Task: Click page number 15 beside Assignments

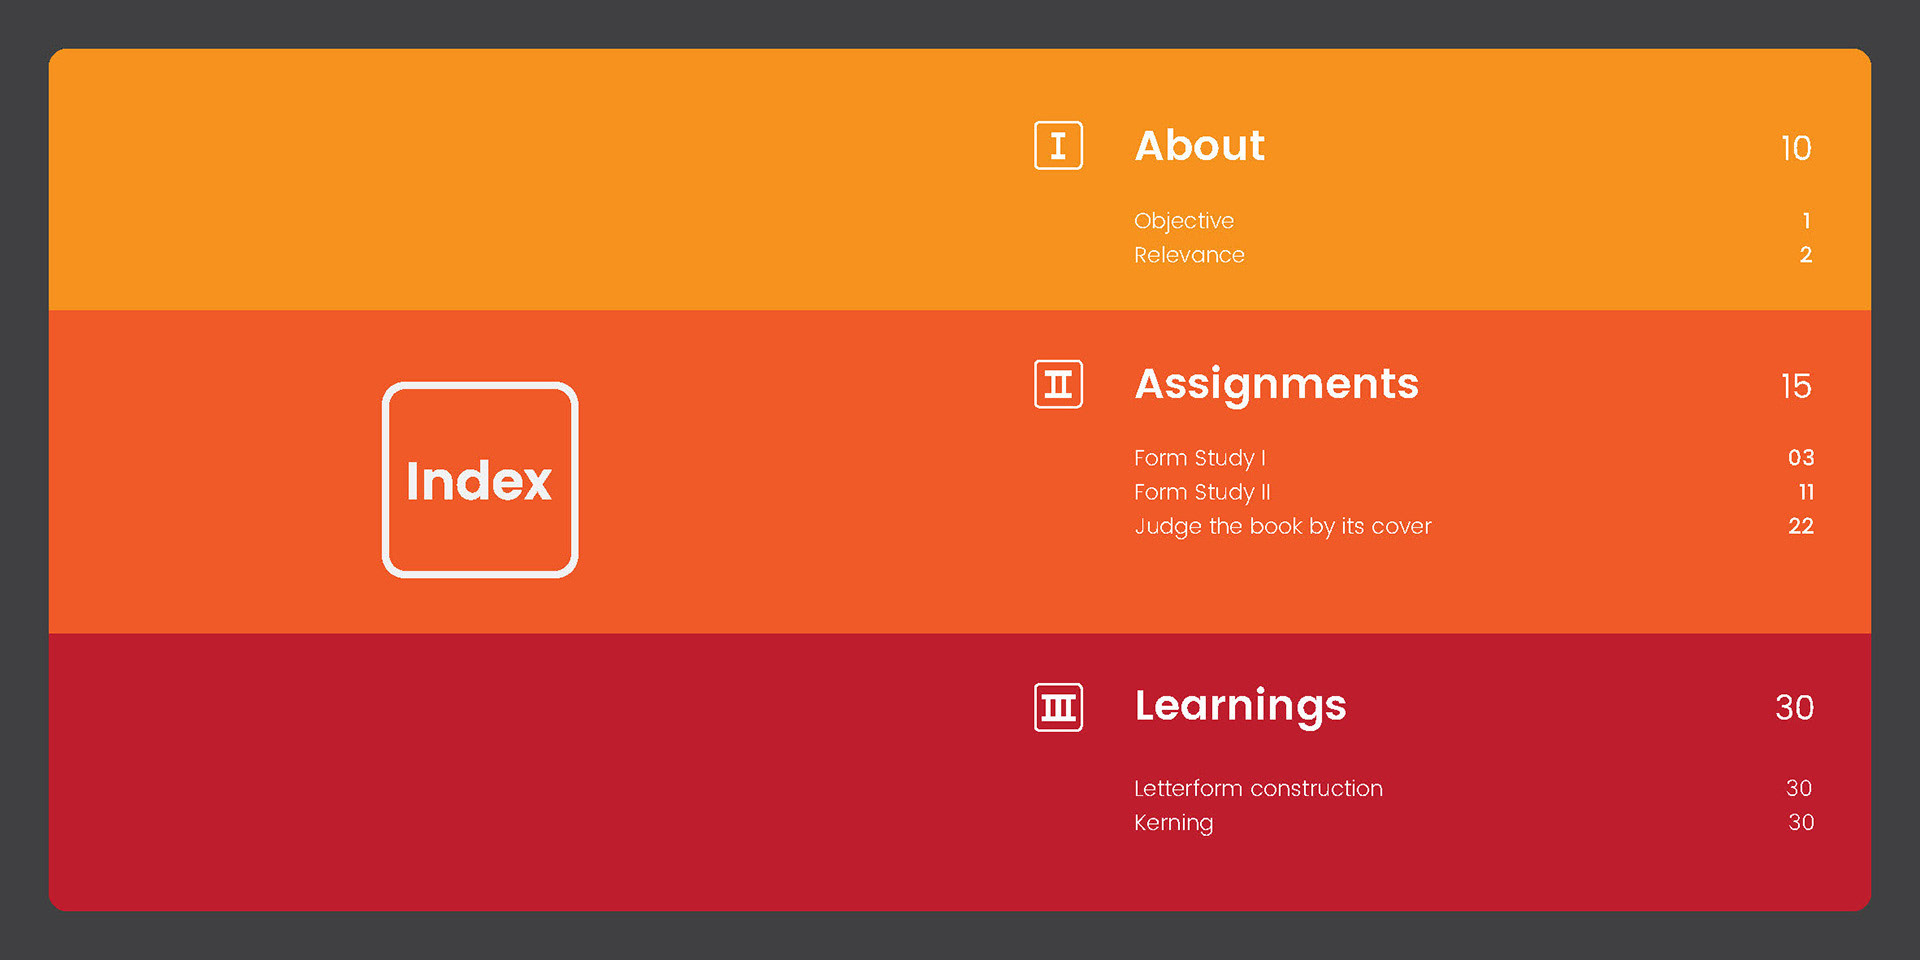Action: (1796, 386)
